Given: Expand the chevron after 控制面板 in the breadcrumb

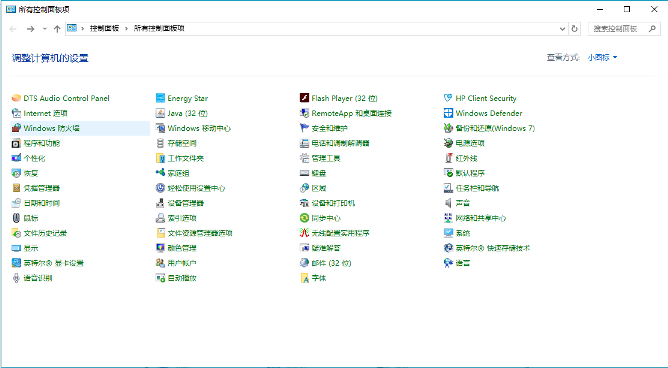Looking at the screenshot, I should coord(127,29).
